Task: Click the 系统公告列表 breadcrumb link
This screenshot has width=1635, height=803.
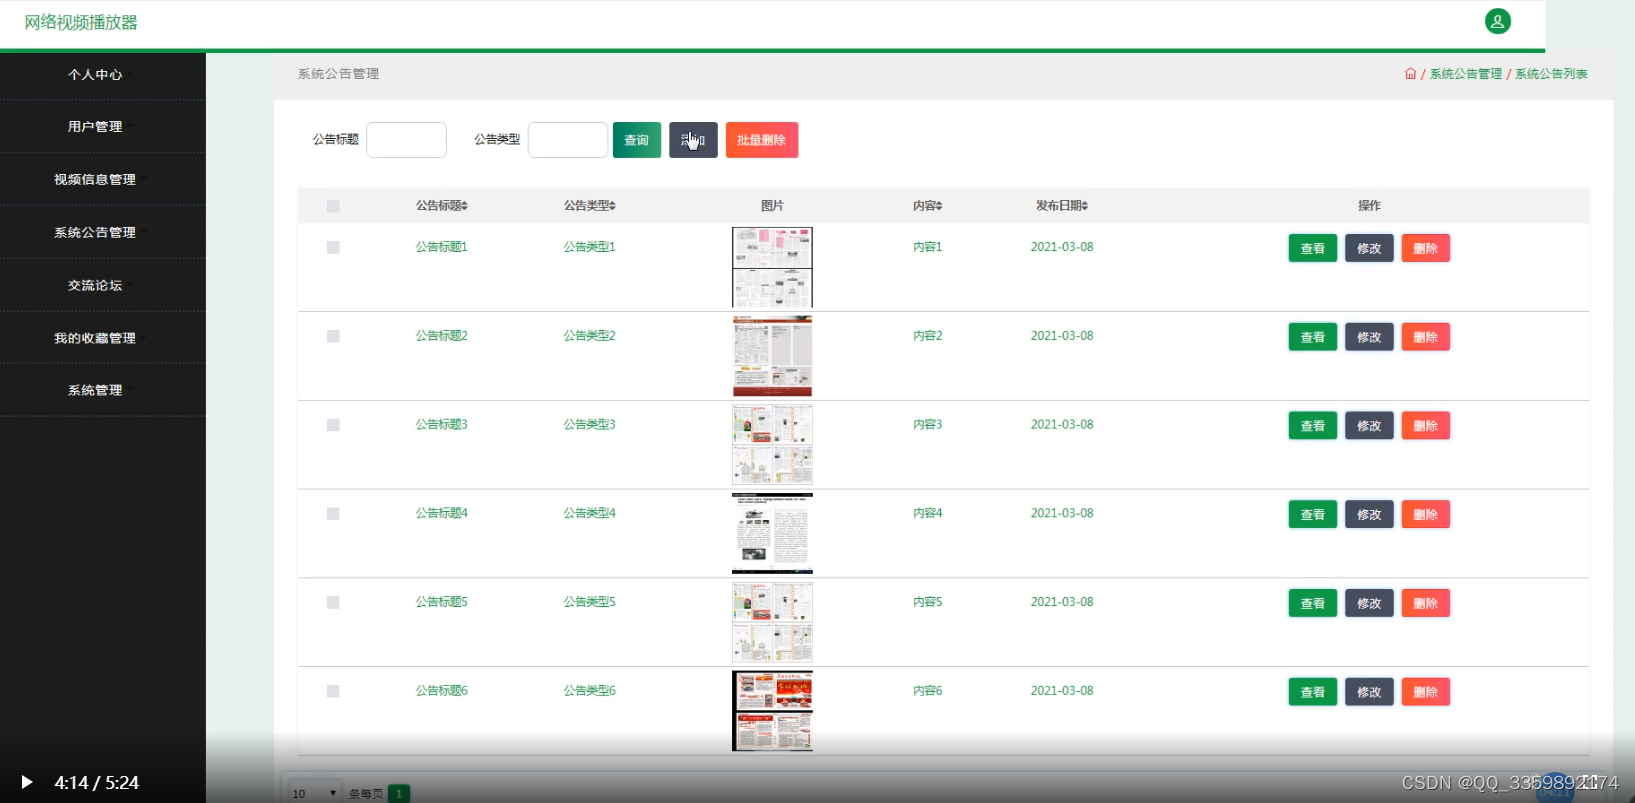Action: [1551, 74]
